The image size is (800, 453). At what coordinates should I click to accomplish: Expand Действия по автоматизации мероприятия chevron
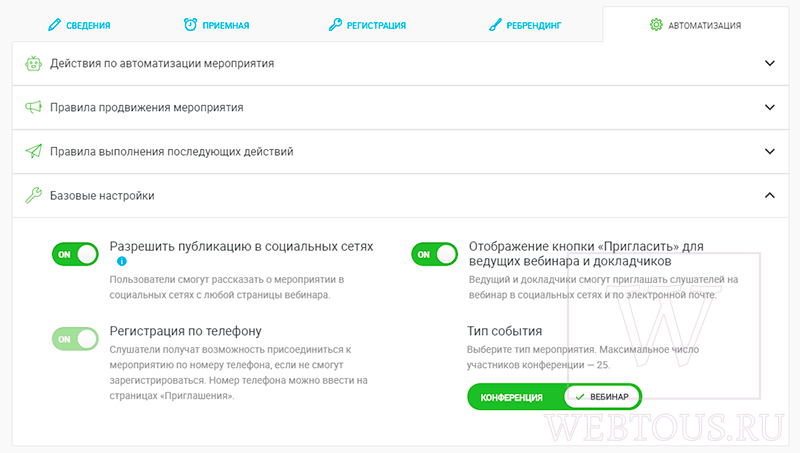[x=770, y=63]
